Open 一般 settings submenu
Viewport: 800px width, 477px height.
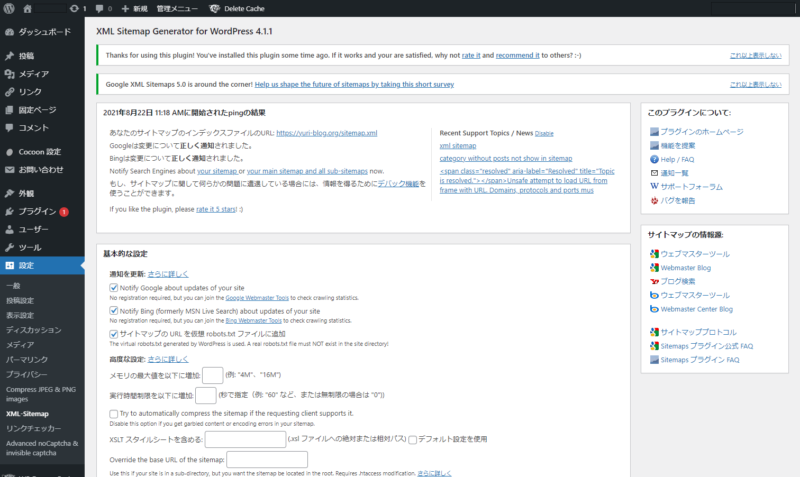[x=13, y=286]
